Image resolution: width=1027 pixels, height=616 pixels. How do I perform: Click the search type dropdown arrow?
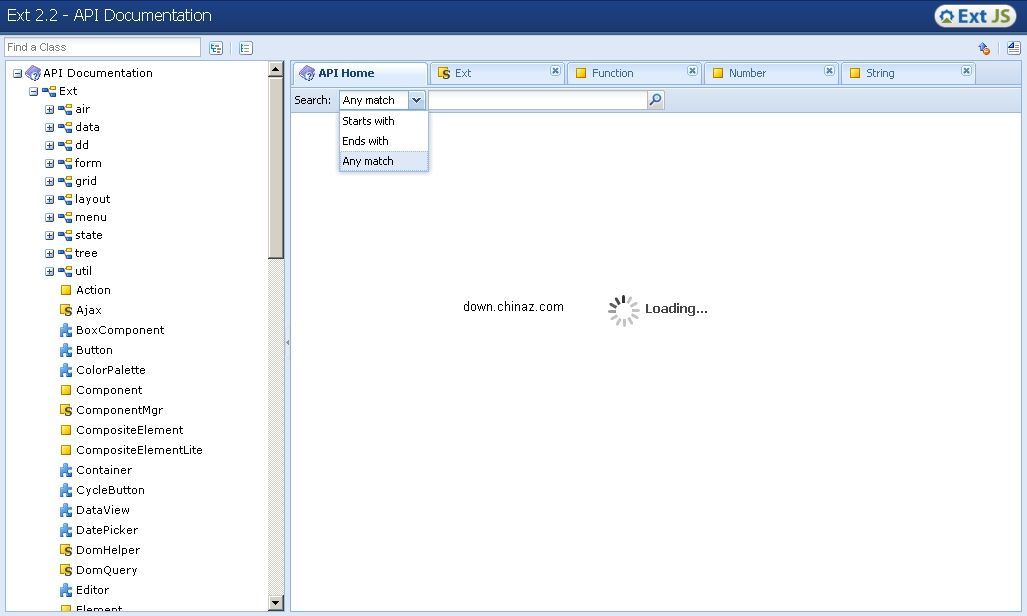(x=417, y=100)
